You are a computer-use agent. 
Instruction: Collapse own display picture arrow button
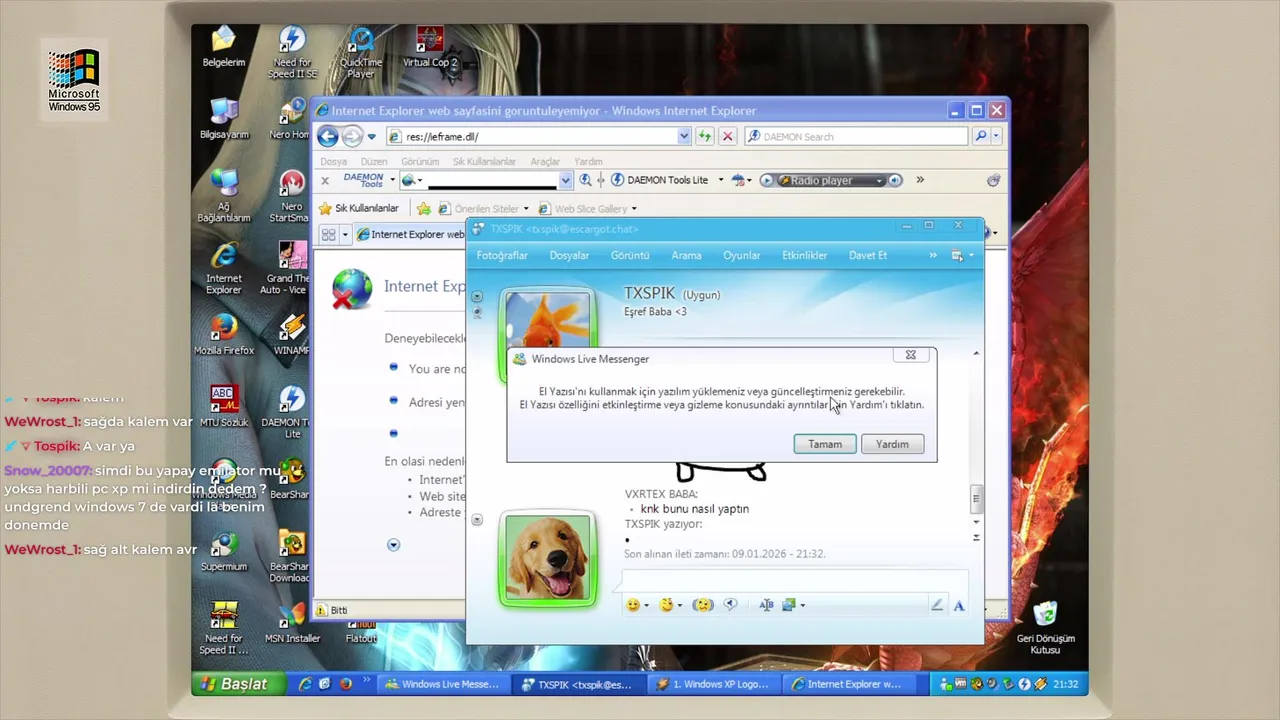pos(477,519)
